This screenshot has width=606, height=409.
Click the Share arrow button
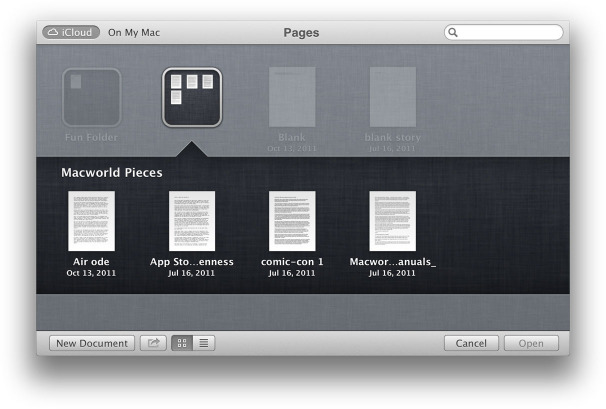coord(153,343)
